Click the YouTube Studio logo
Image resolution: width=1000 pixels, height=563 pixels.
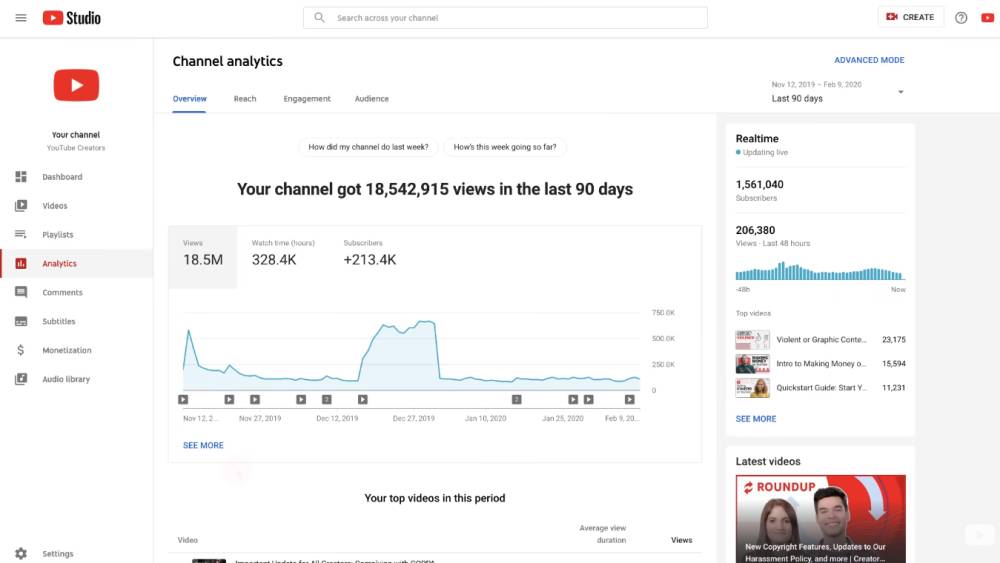pyautogui.click(x=71, y=18)
